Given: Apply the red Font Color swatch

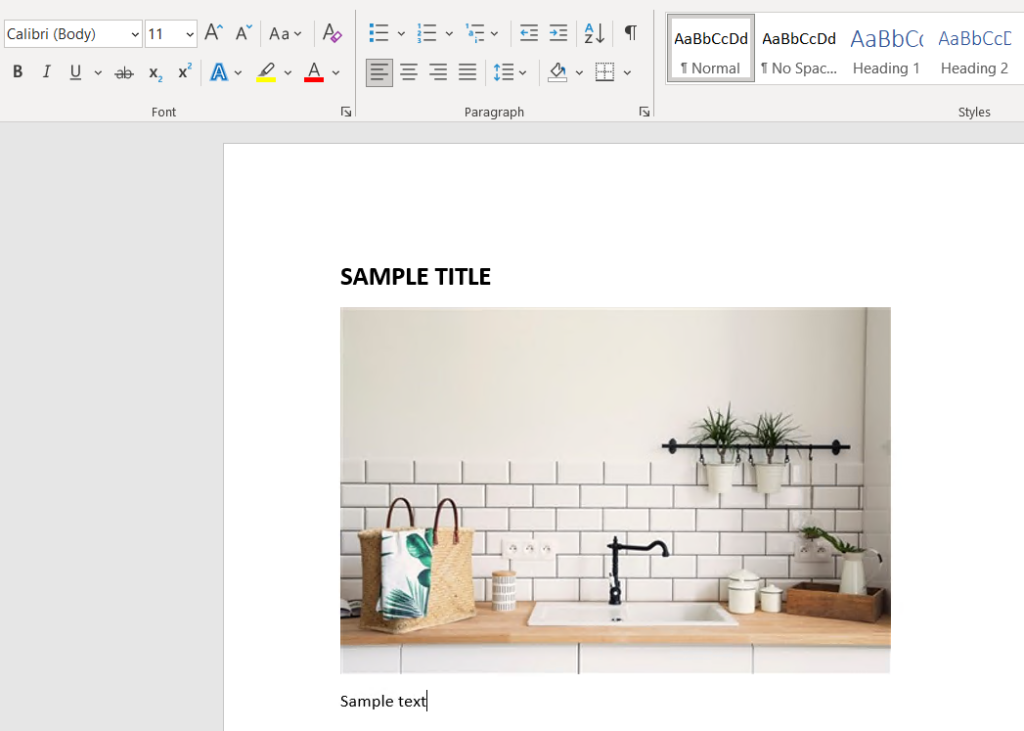Looking at the screenshot, I should pos(314,73).
